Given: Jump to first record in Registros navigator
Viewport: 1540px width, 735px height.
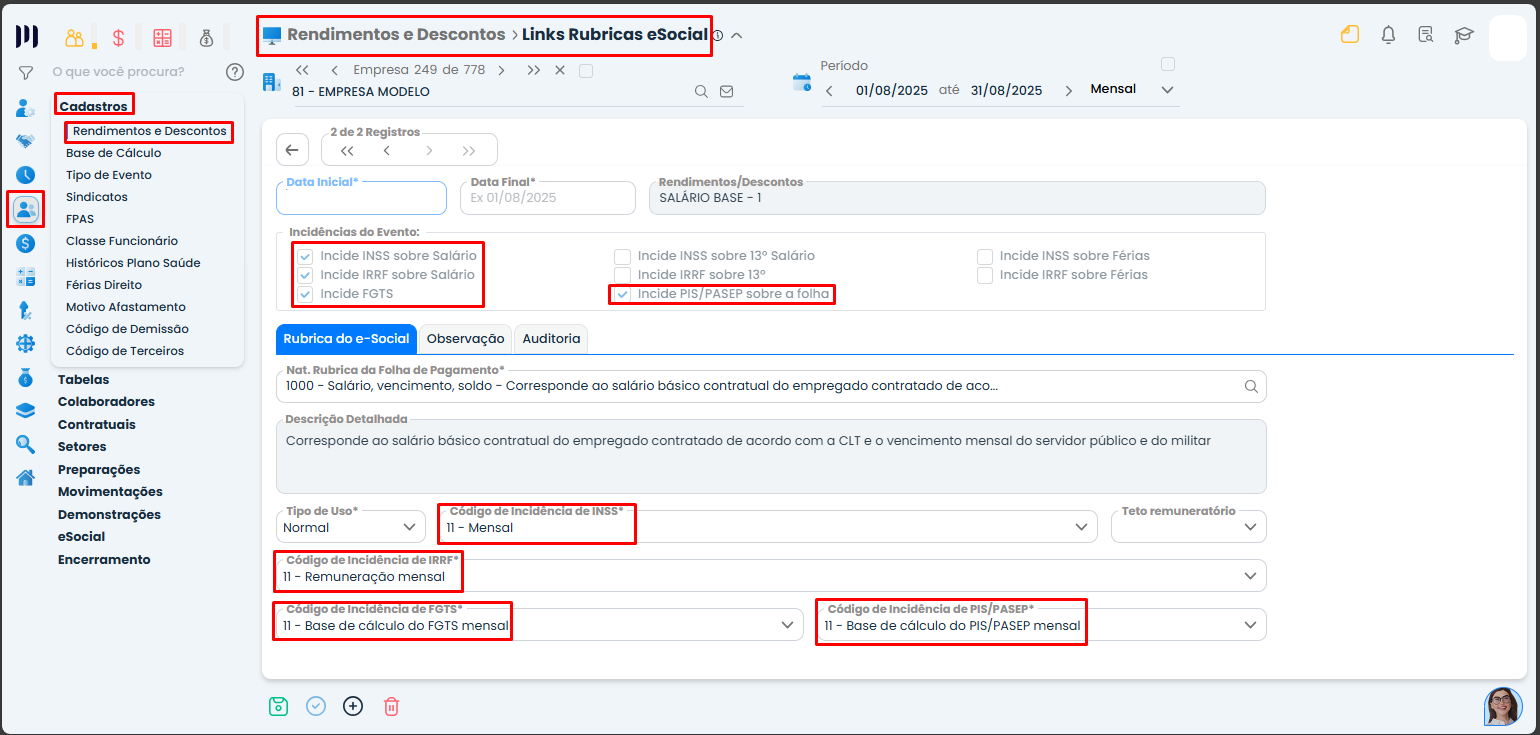Looking at the screenshot, I should coord(347,151).
